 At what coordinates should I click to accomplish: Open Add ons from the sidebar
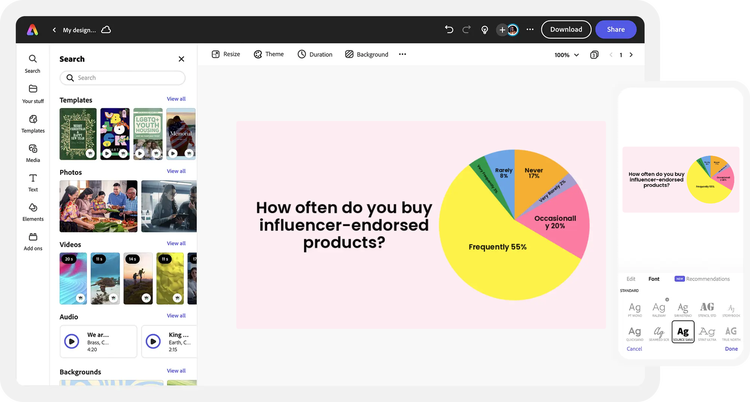pos(33,240)
